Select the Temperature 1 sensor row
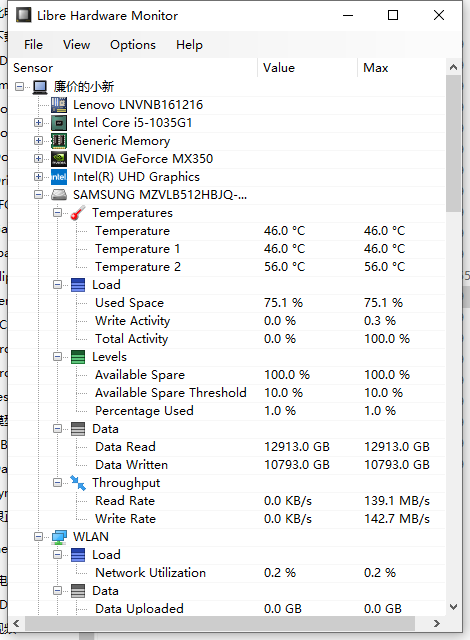 227,249
